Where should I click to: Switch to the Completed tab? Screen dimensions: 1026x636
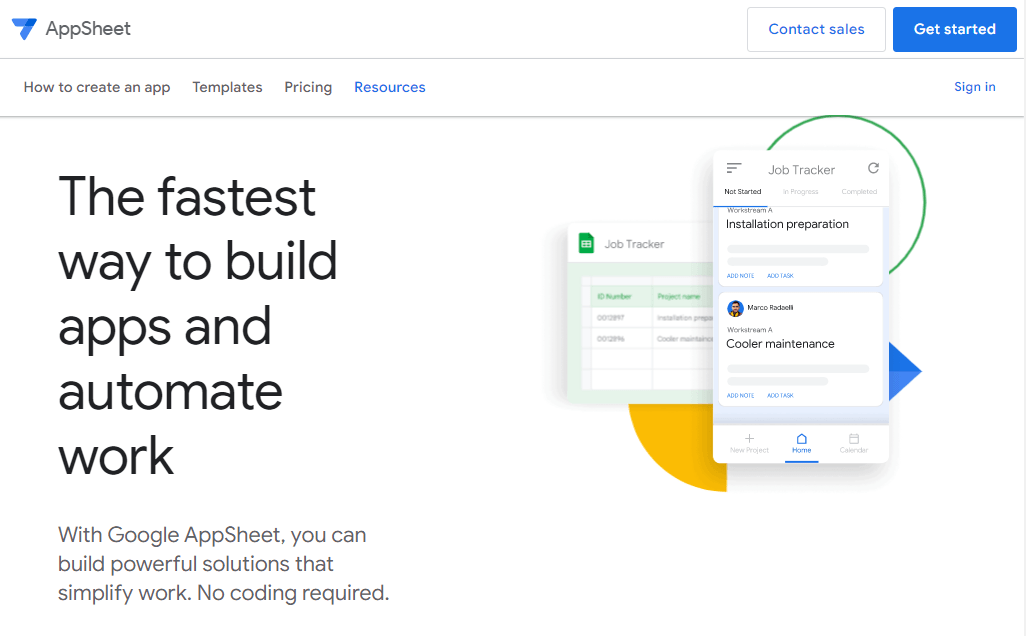click(861, 190)
